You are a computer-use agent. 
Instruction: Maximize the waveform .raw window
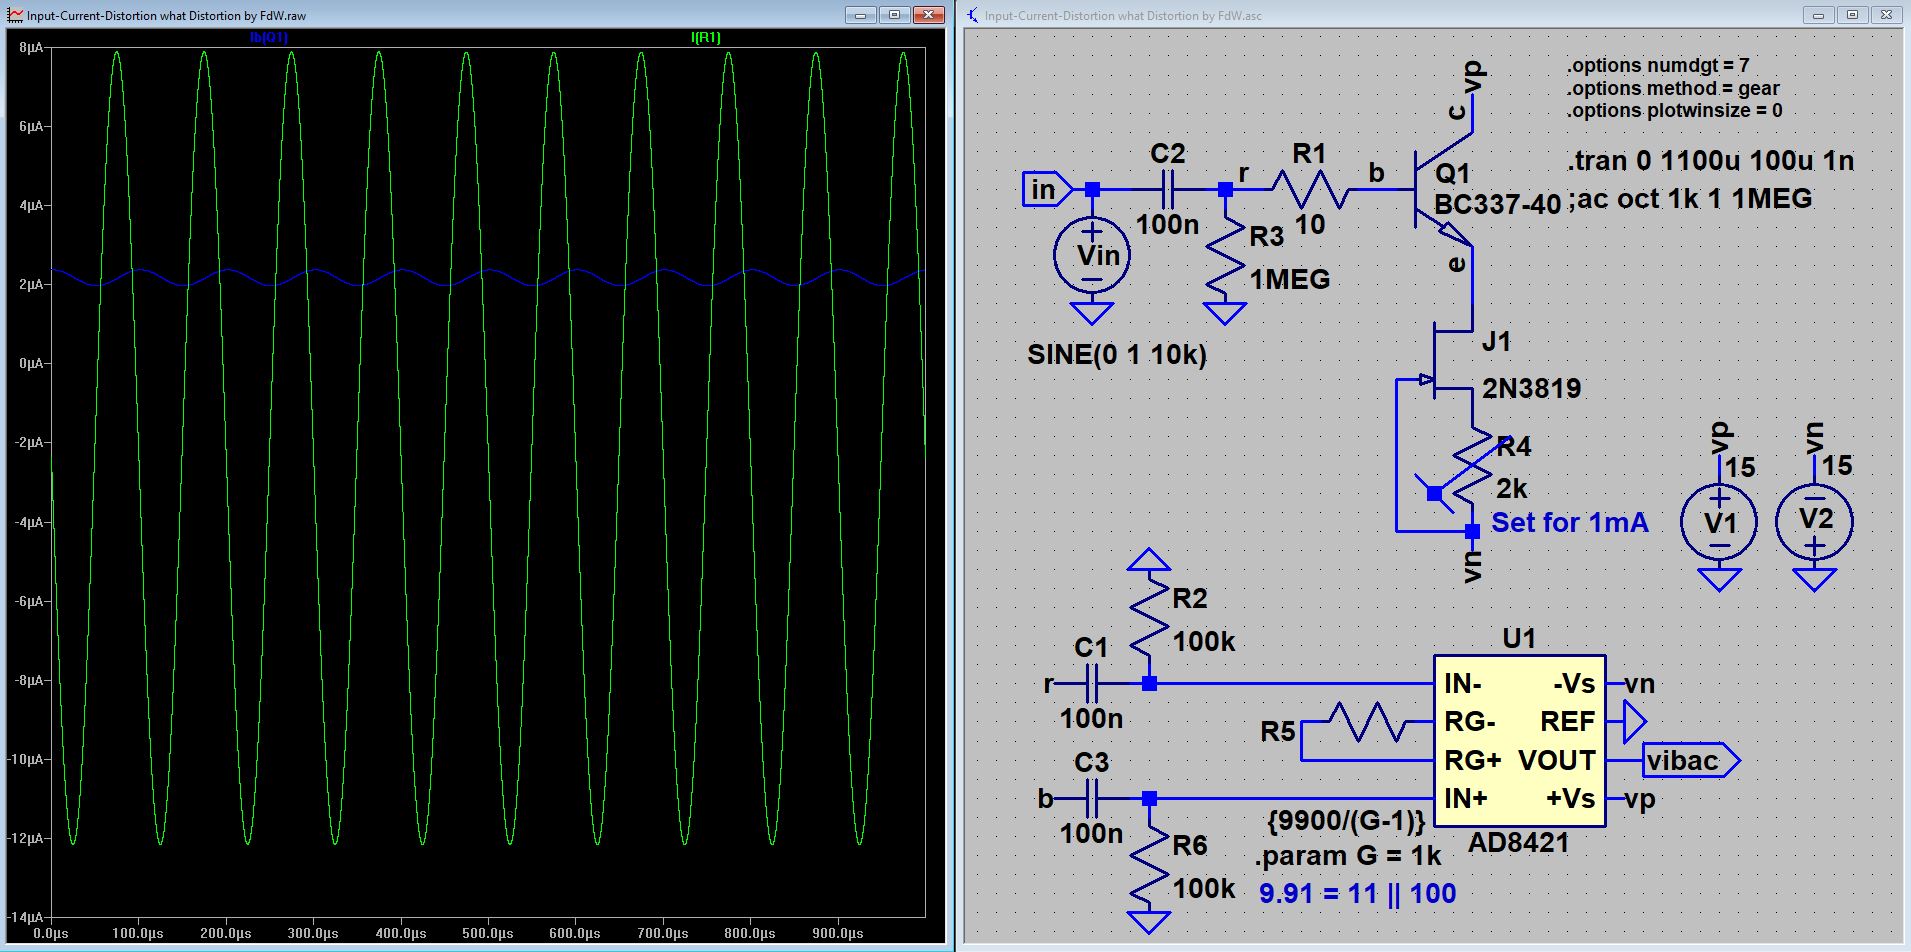pyautogui.click(x=895, y=15)
